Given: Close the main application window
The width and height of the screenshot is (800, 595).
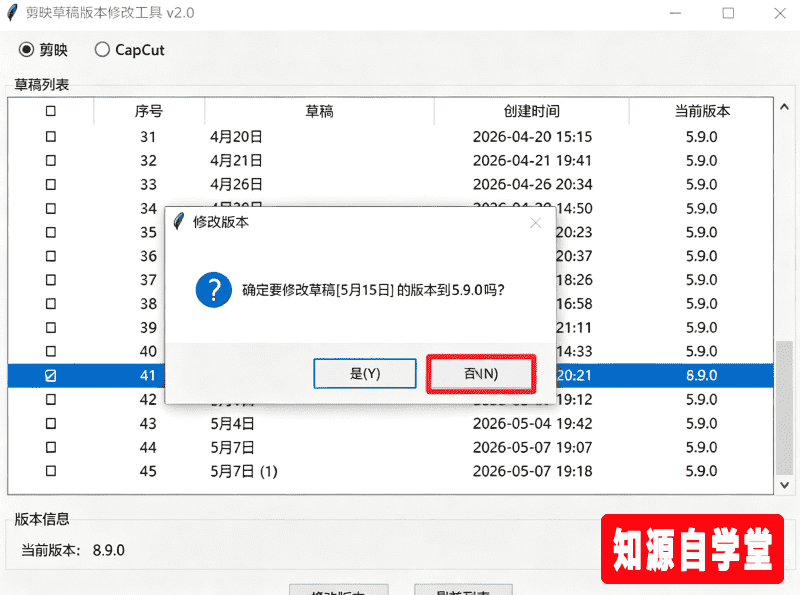Looking at the screenshot, I should (780, 13).
